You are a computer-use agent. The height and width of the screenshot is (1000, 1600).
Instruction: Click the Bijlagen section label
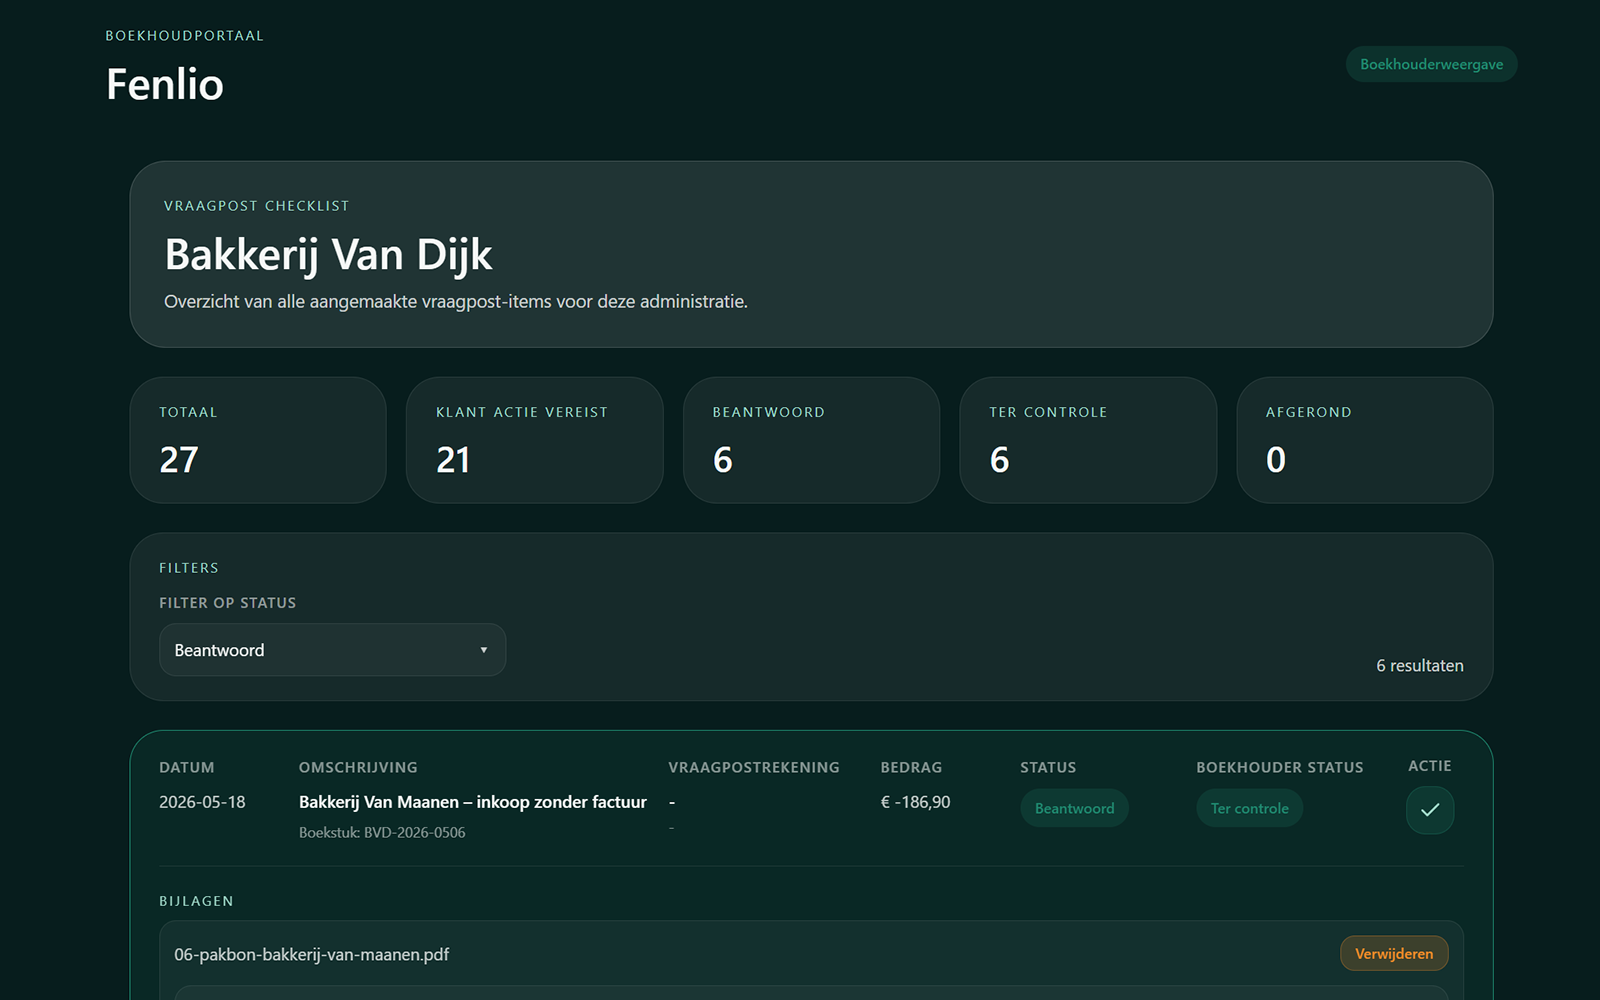coord(196,901)
